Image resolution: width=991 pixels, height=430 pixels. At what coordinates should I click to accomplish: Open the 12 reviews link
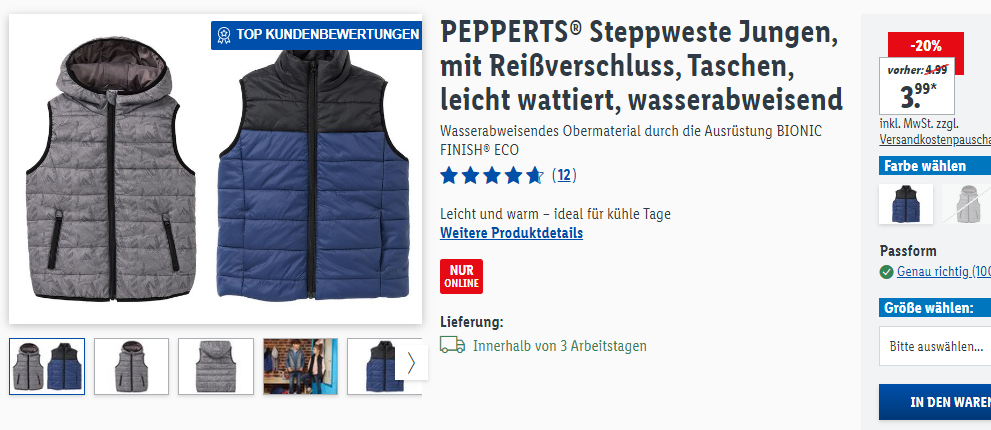[x=564, y=175]
